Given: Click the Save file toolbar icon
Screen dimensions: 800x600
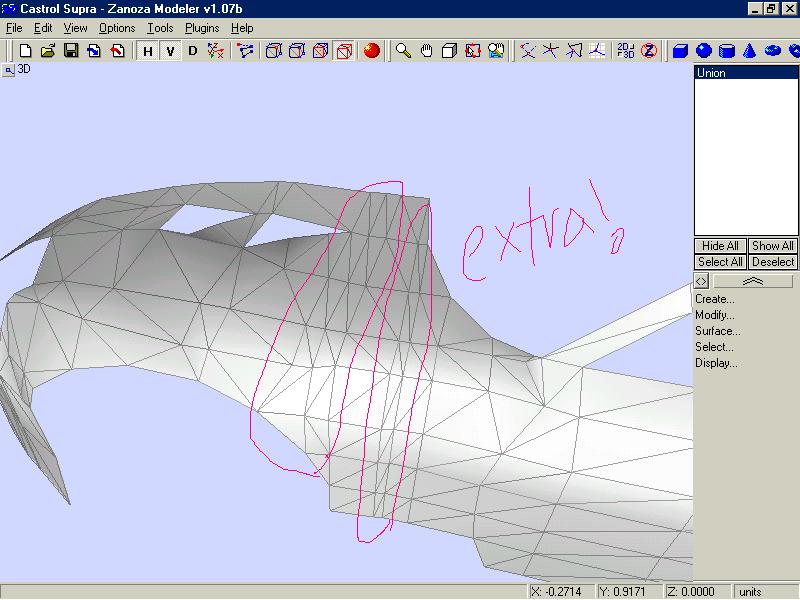Looking at the screenshot, I should (x=71, y=50).
